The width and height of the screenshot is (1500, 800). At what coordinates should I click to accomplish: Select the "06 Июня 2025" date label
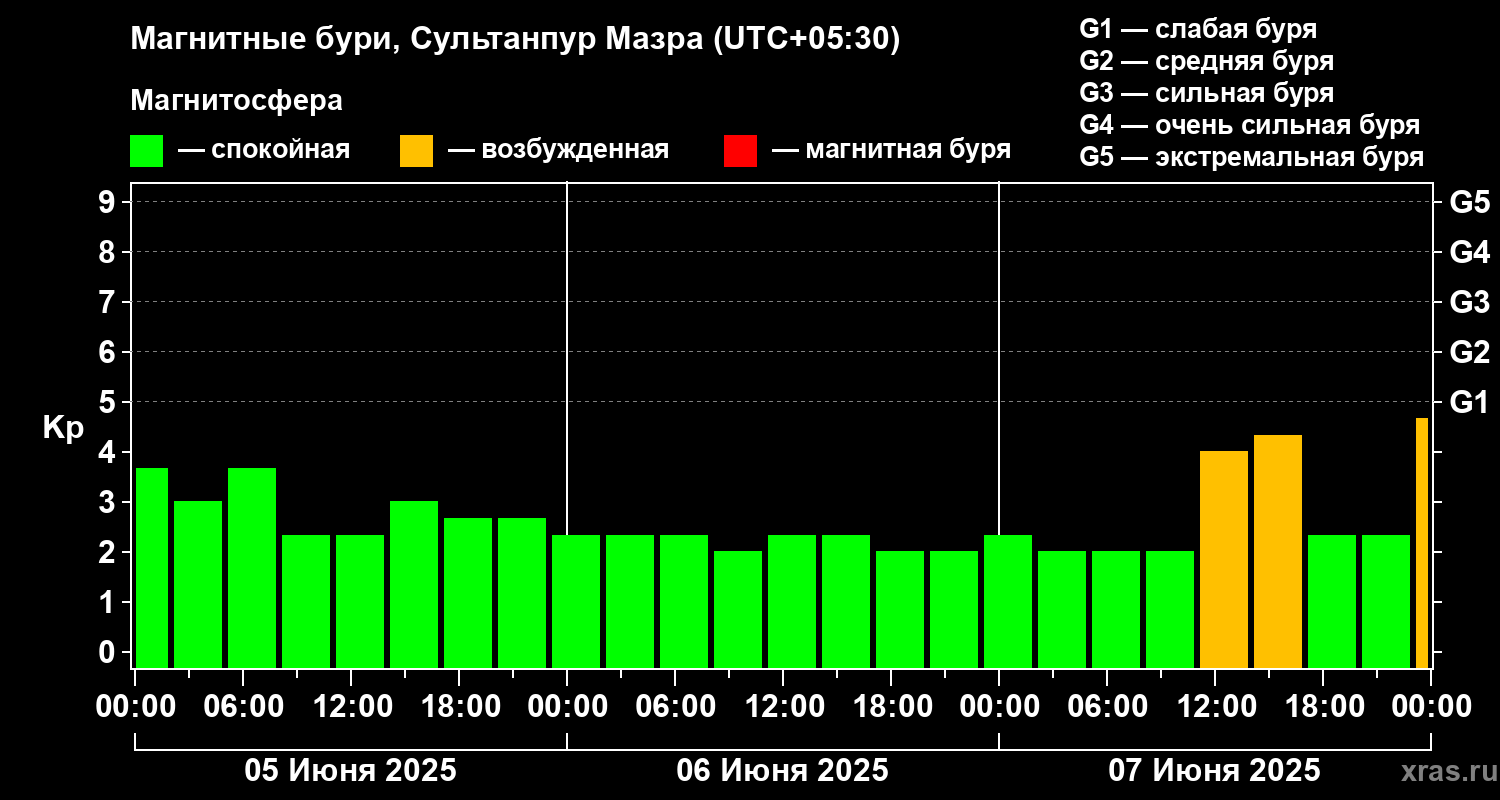[782, 771]
